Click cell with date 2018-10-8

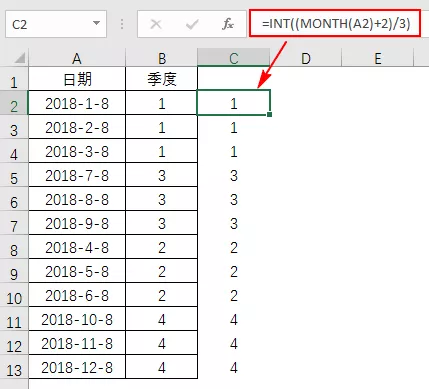pyautogui.click(x=77, y=319)
